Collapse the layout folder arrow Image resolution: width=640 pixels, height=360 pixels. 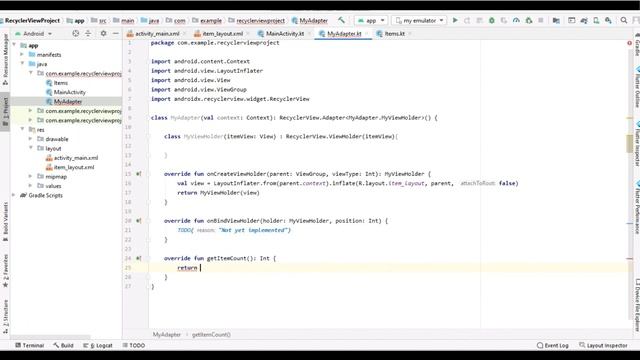[x=31, y=148]
